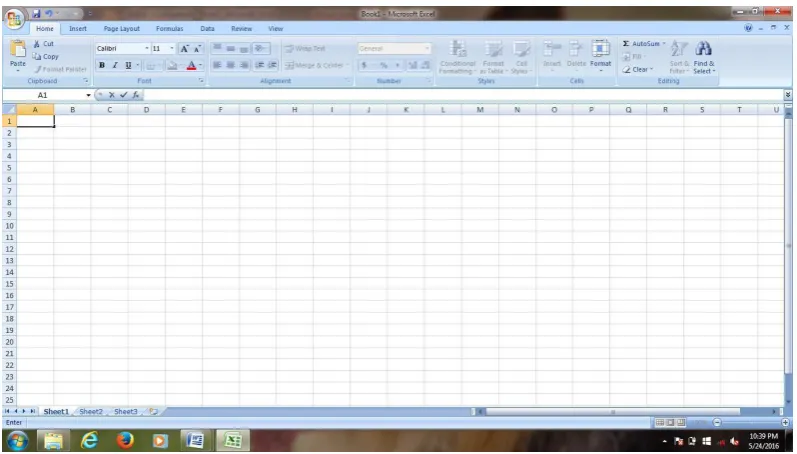Open AutoSum dropdown arrow
The width and height of the screenshot is (797, 454).
tap(664, 44)
